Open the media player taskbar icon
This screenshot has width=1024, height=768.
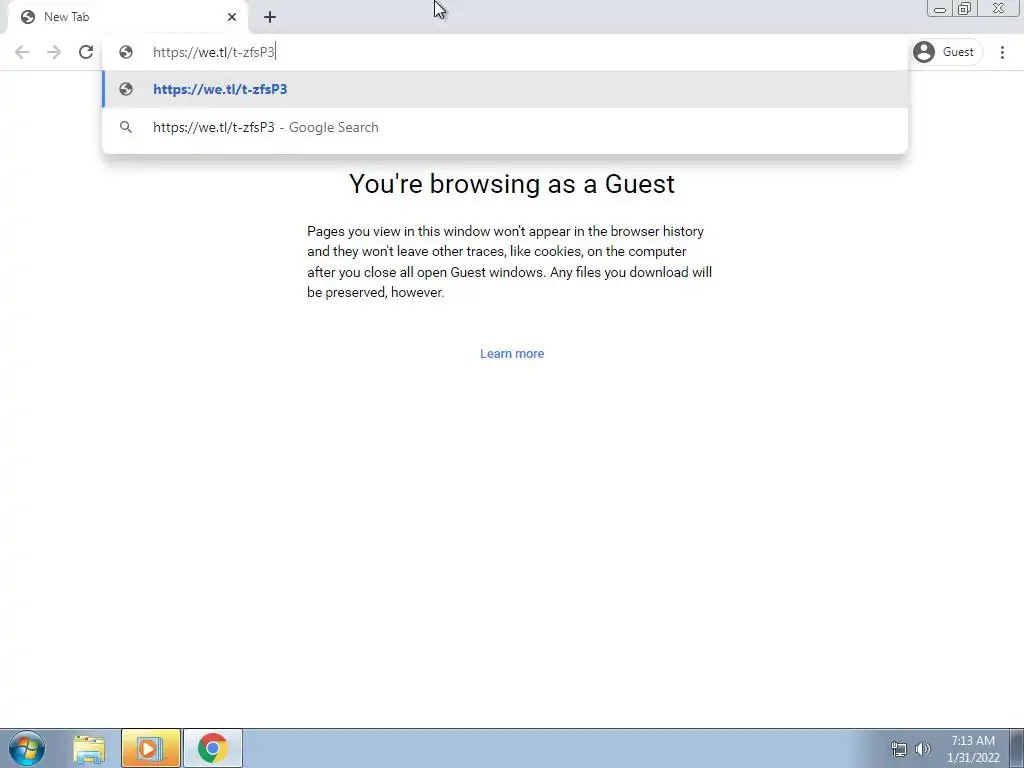click(x=150, y=748)
